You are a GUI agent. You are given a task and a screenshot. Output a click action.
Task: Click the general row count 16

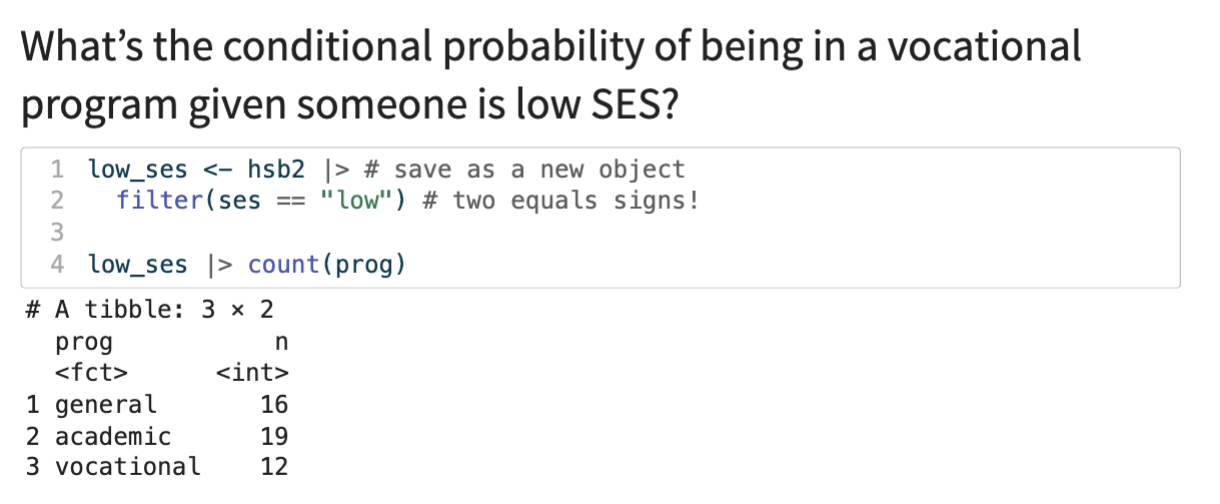coord(273,405)
